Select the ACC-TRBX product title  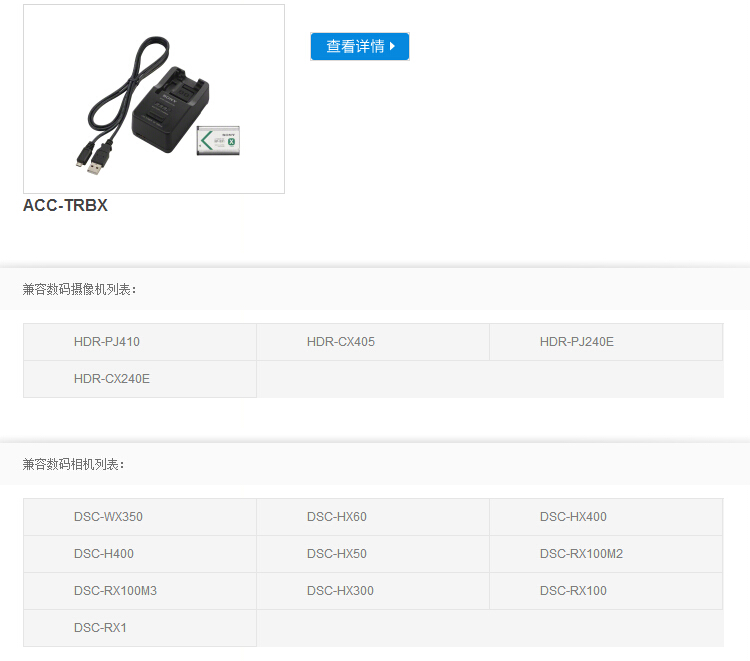click(66, 205)
